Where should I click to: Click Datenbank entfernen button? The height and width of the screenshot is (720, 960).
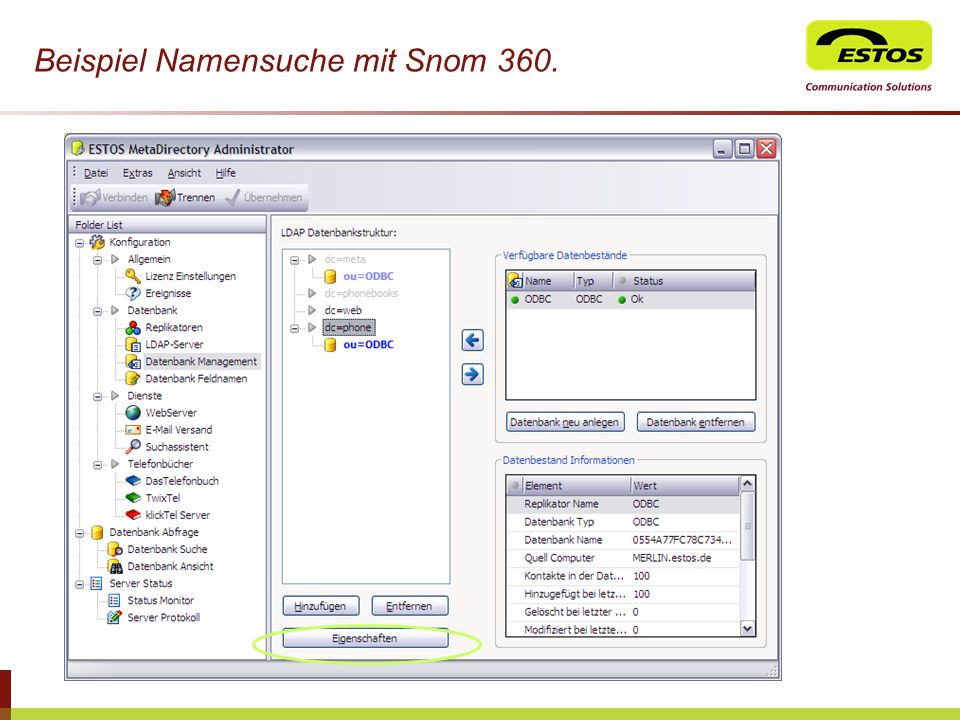[x=696, y=422]
